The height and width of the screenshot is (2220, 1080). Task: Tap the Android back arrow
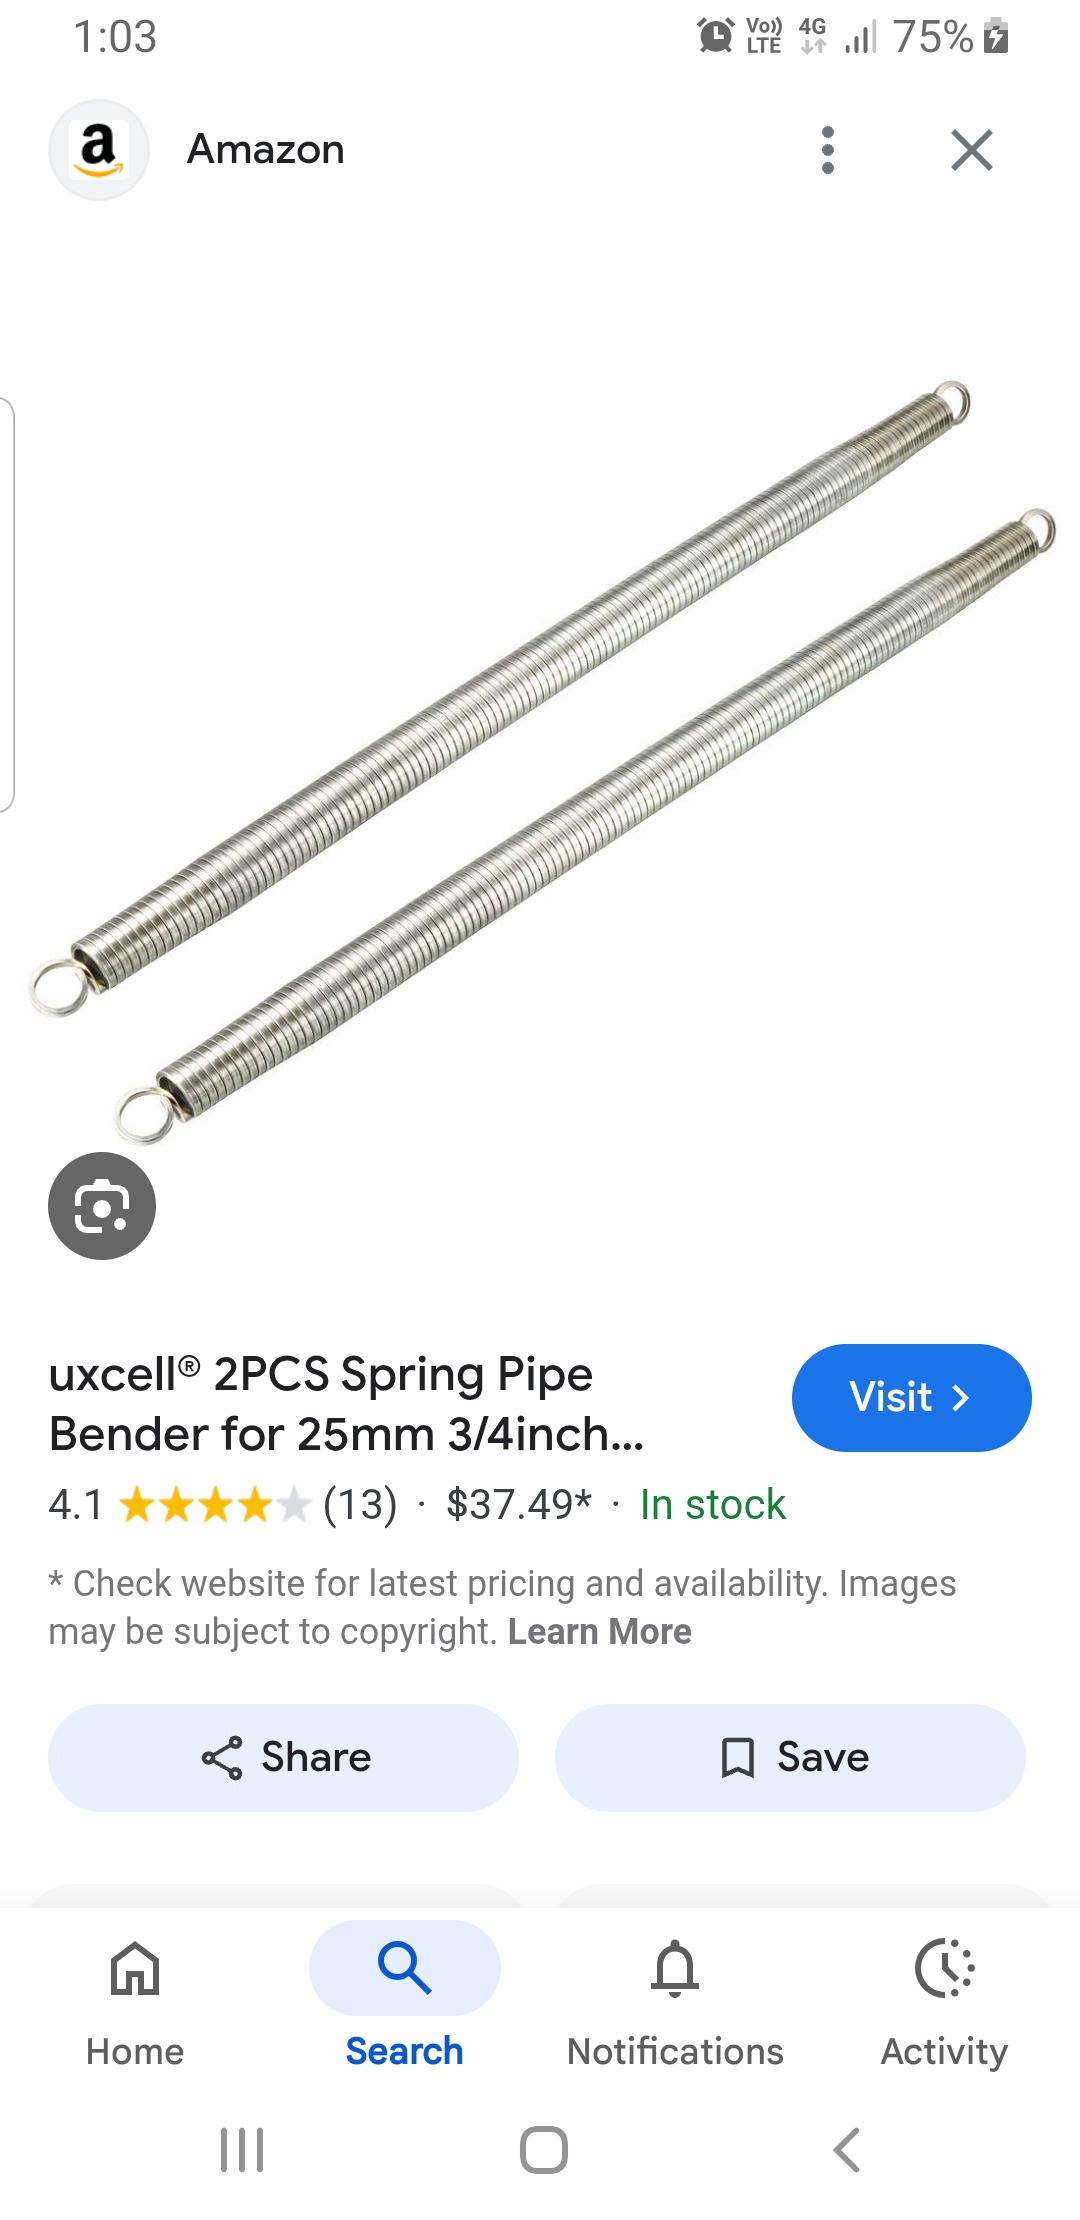846,2149
